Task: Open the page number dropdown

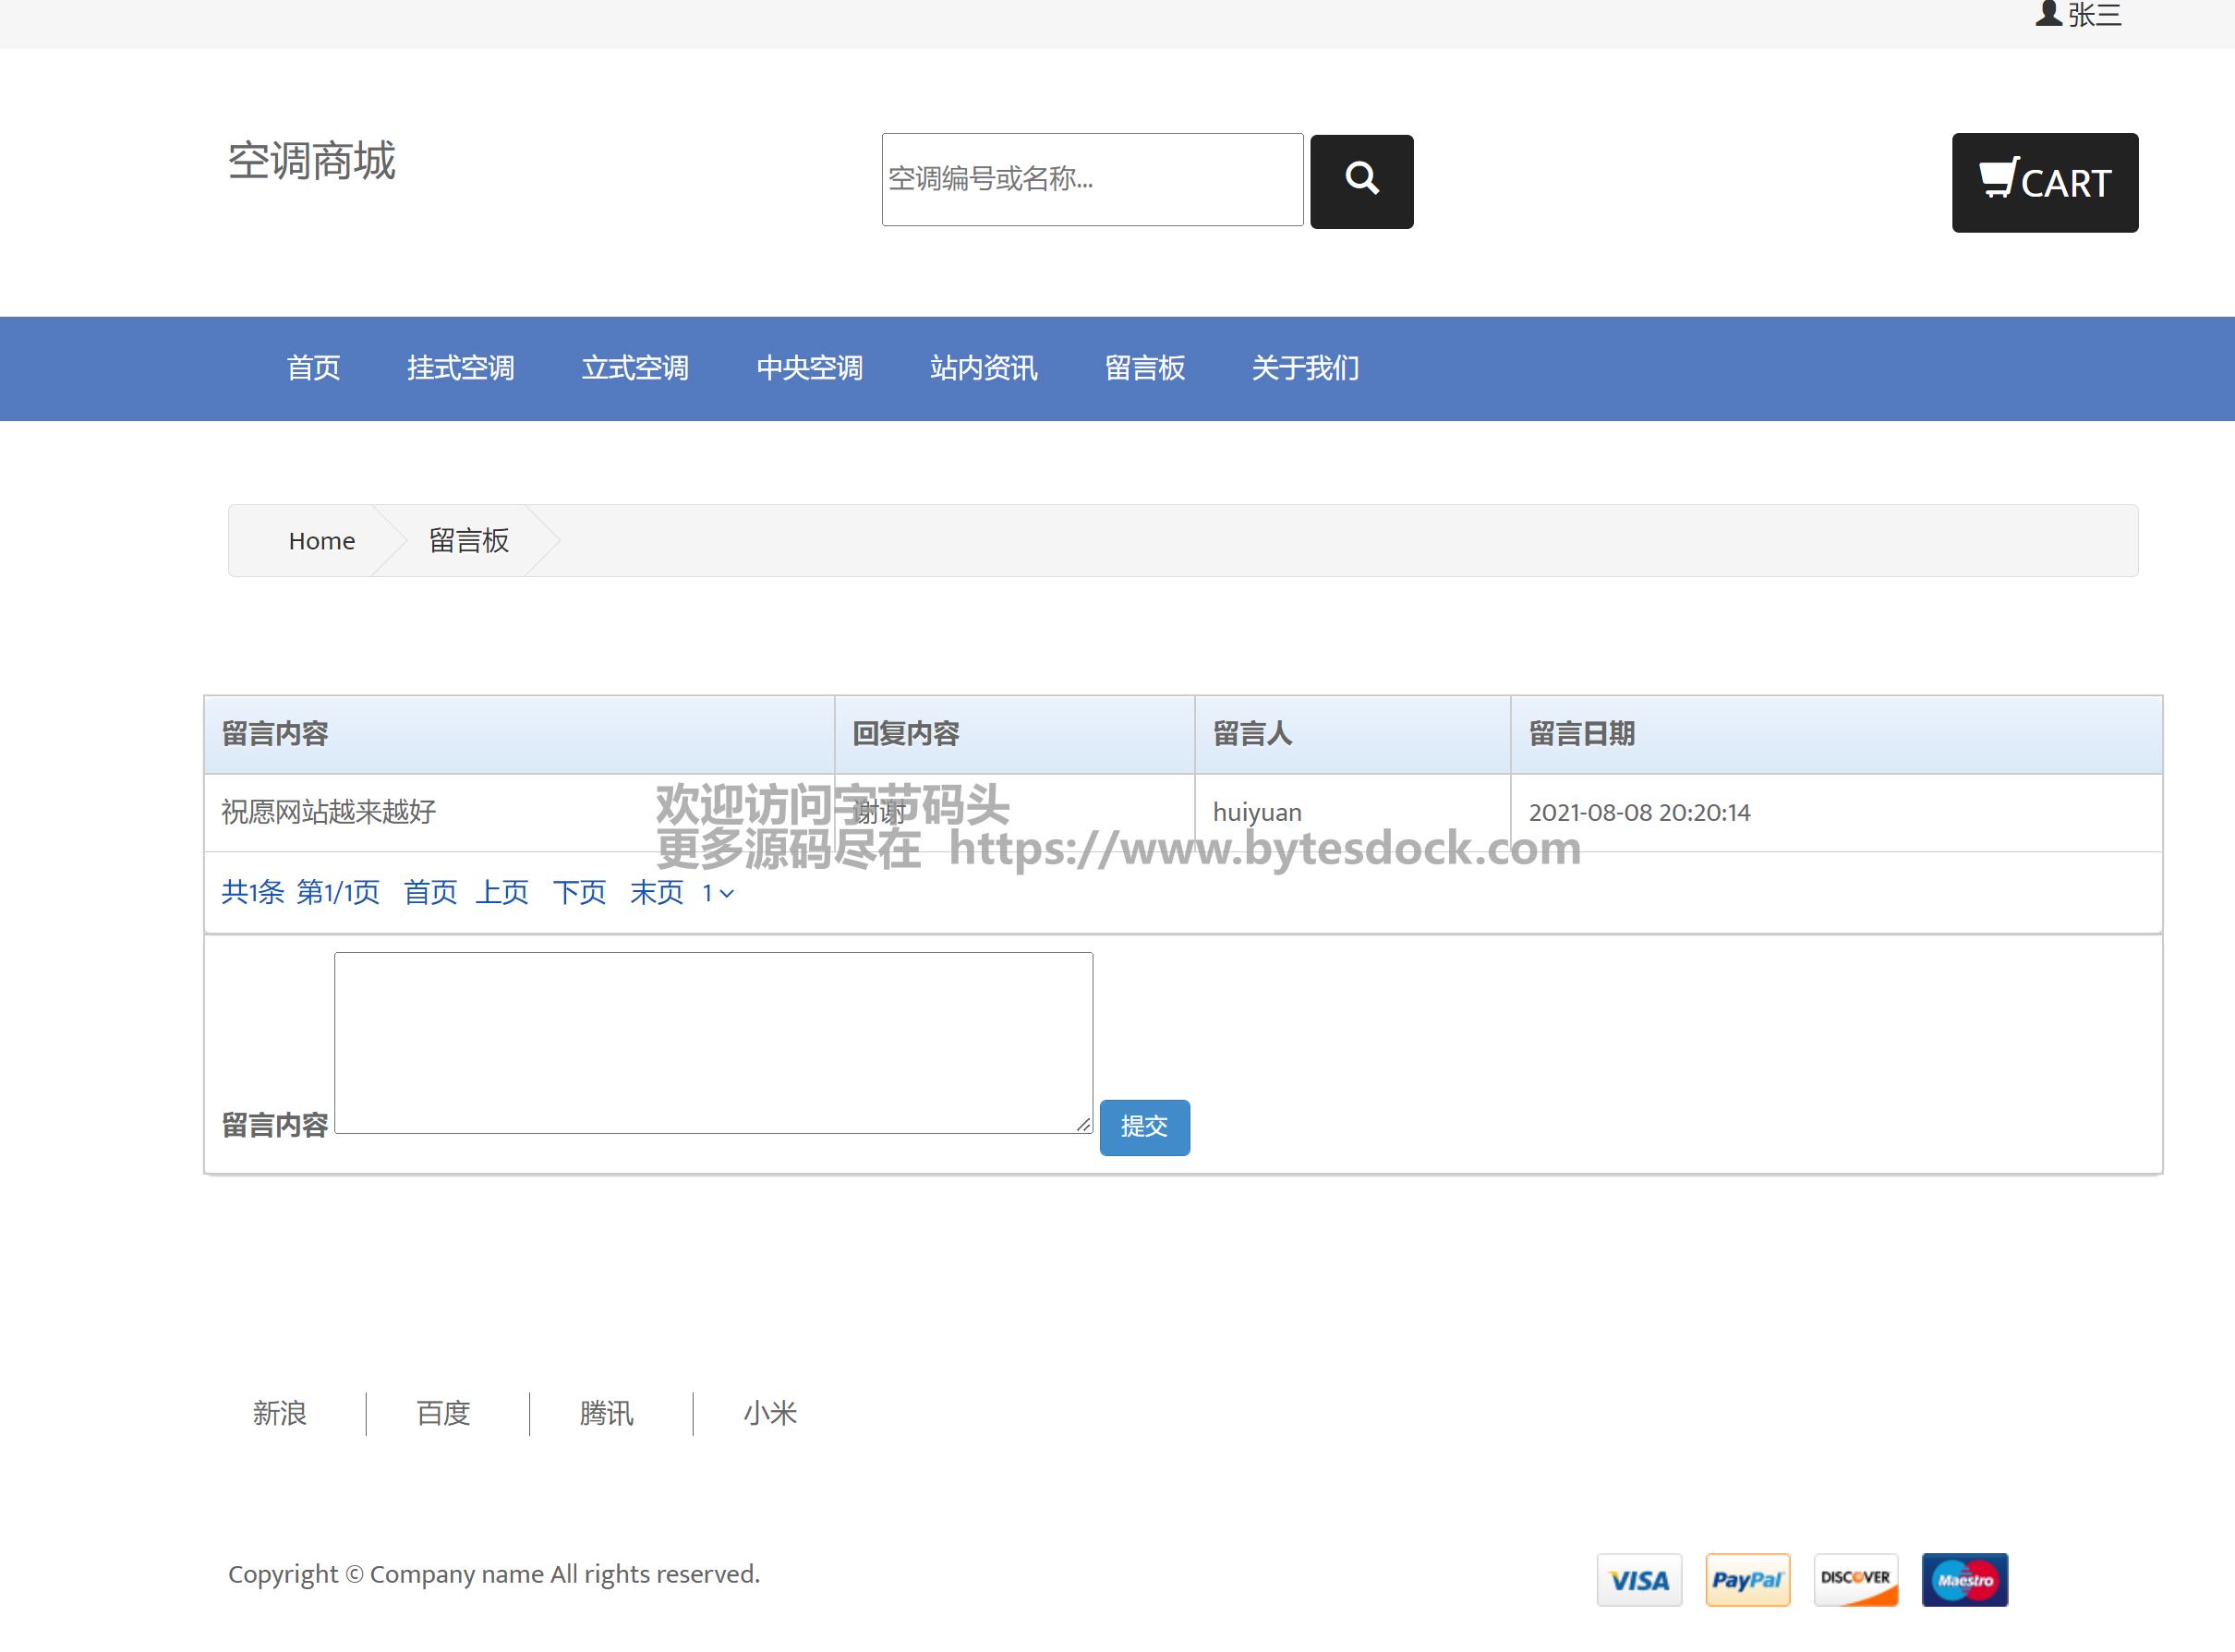Action: (x=717, y=893)
